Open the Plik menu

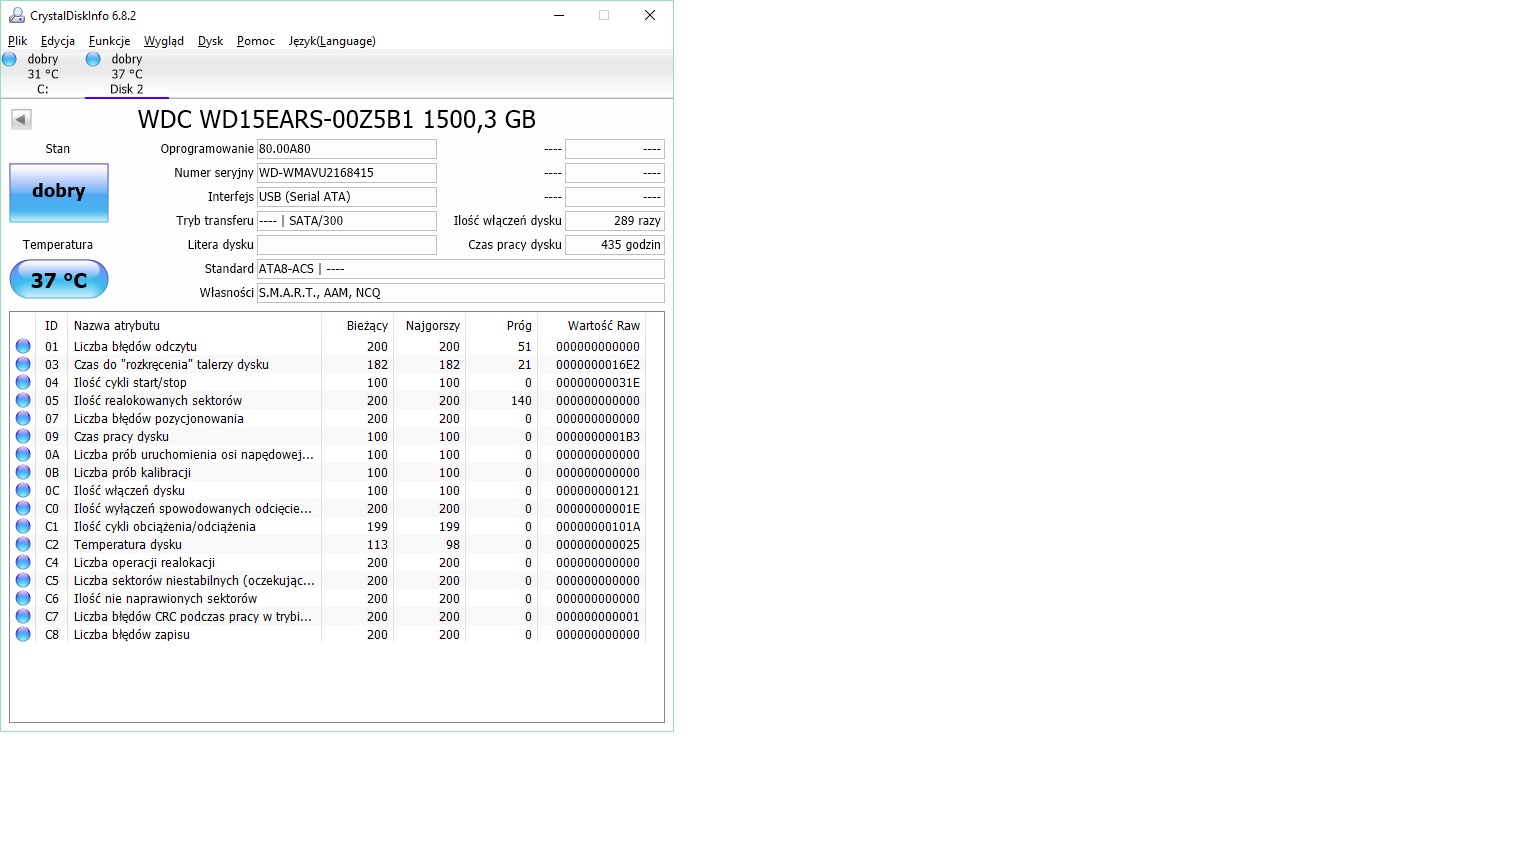point(18,41)
